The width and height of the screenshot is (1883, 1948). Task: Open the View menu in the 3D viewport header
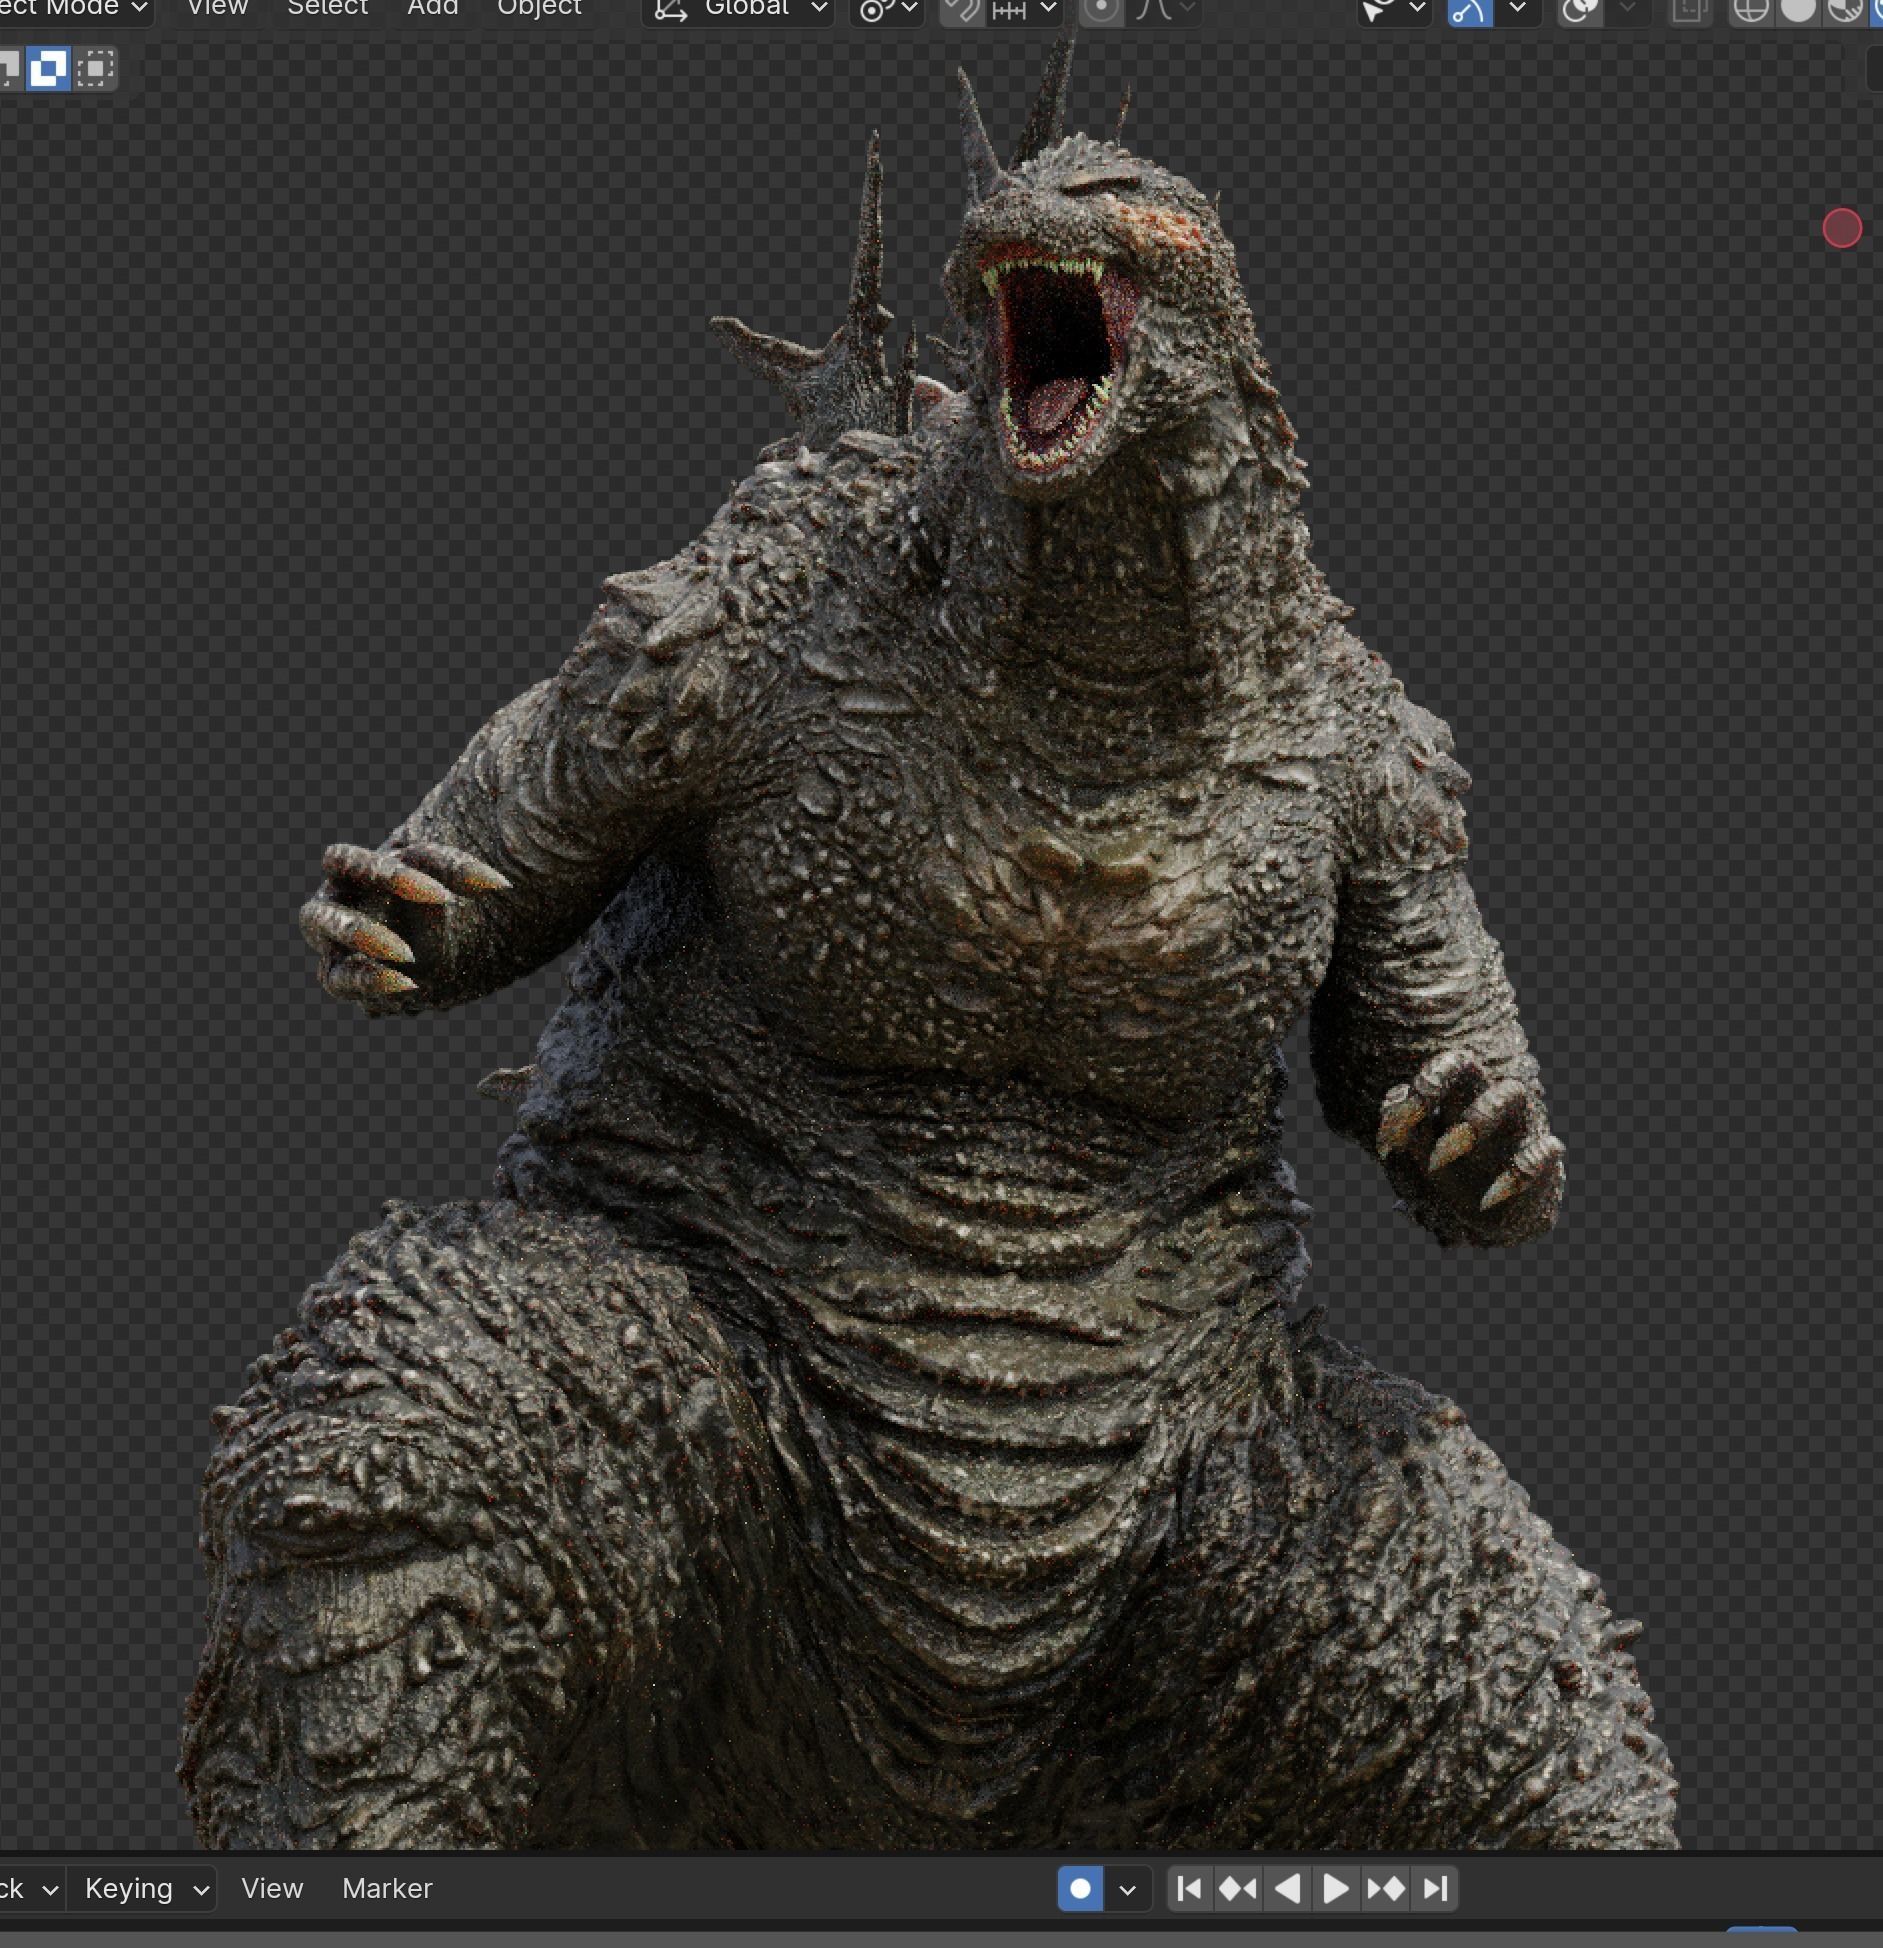click(217, 8)
